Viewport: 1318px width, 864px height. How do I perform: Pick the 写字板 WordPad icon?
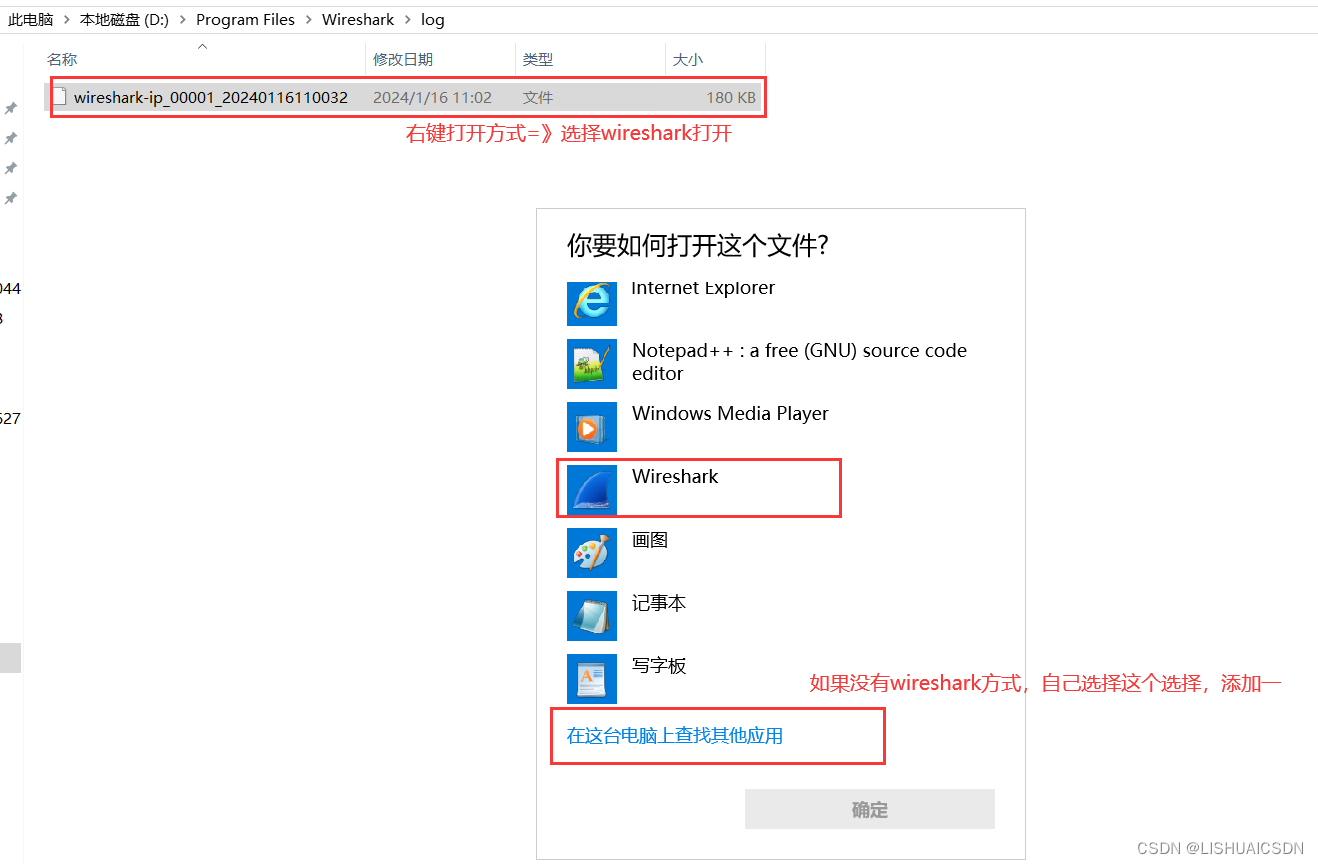[x=592, y=679]
